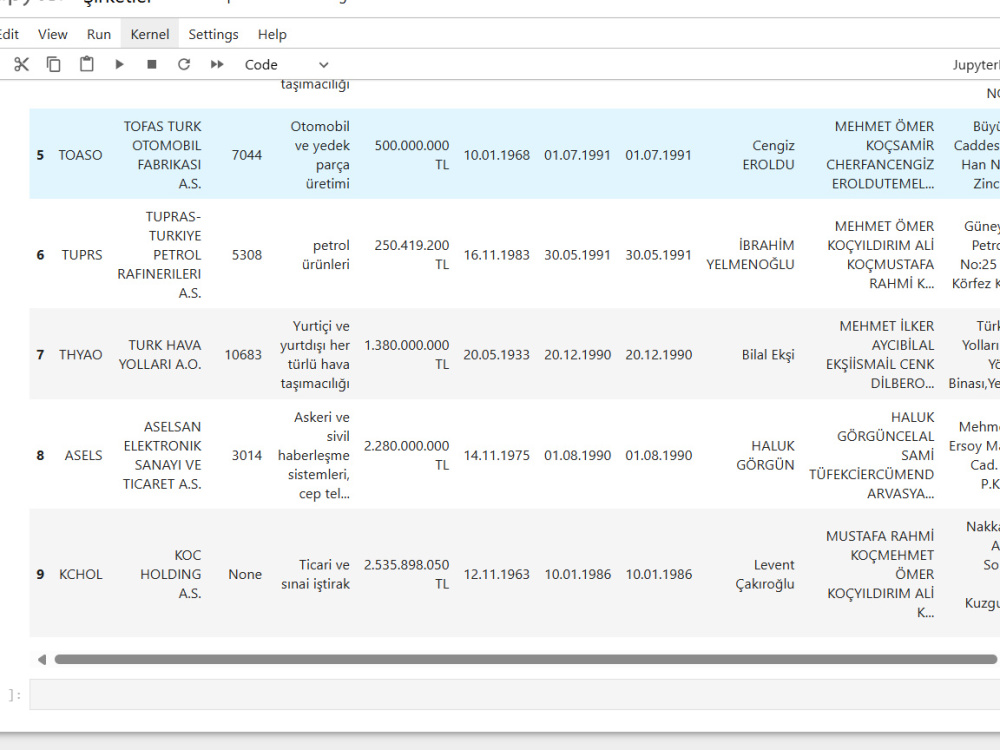Click the value 7044

click(246, 155)
